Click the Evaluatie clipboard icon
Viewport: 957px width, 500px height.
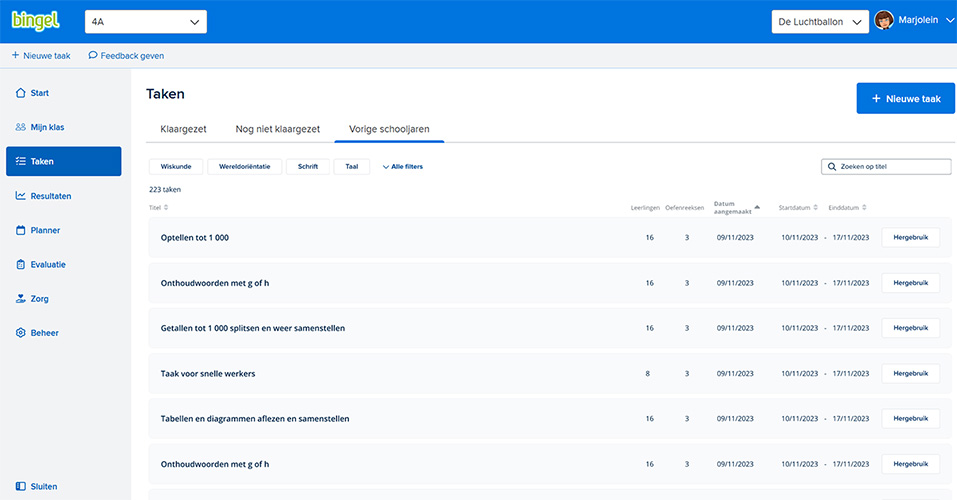[20, 264]
